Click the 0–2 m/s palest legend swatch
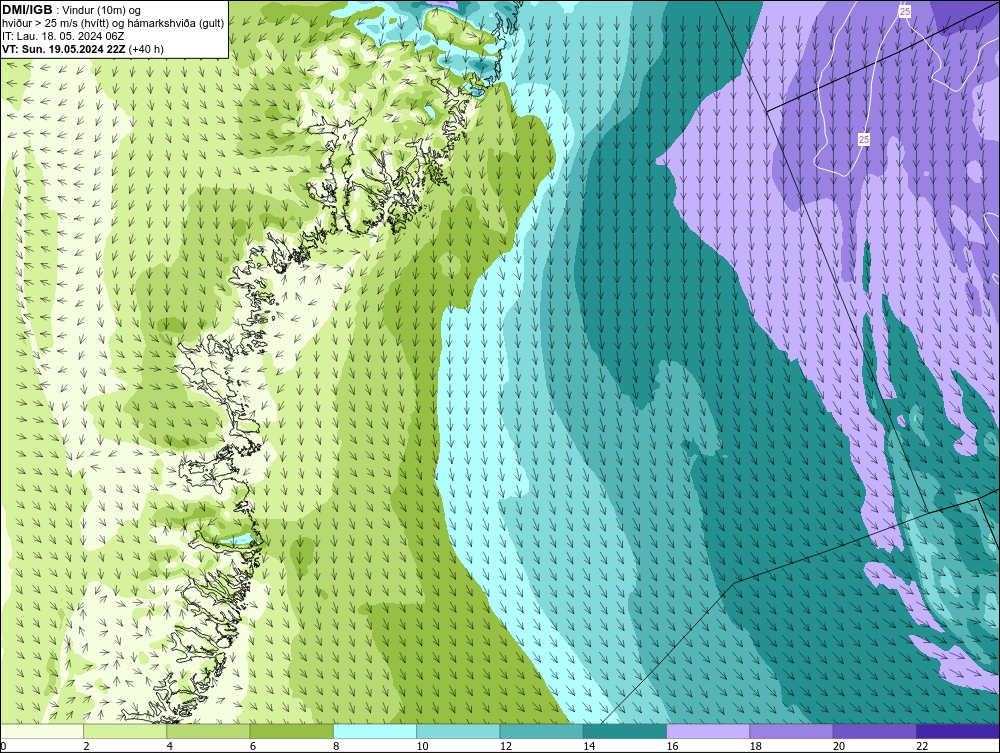This screenshot has width=1000, height=753. click(41, 731)
